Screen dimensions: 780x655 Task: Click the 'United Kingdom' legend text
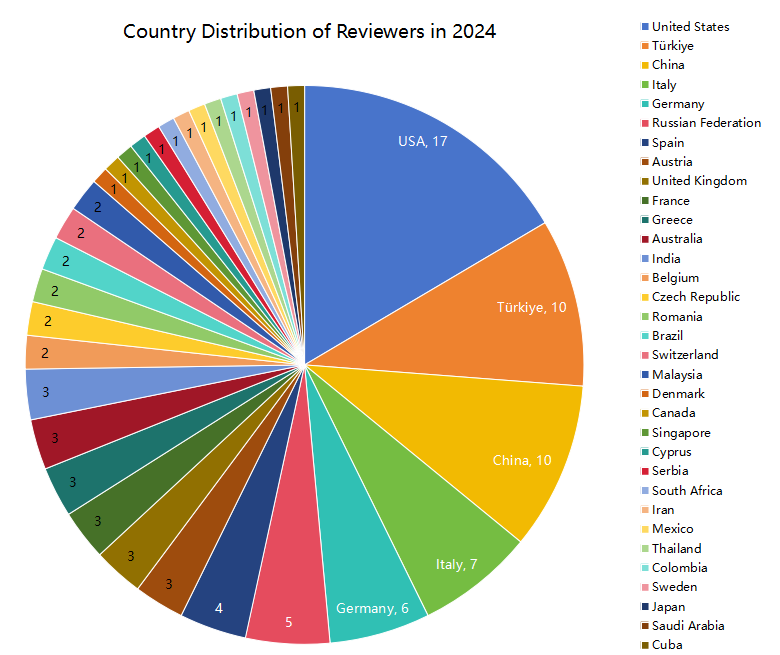[x=699, y=181]
